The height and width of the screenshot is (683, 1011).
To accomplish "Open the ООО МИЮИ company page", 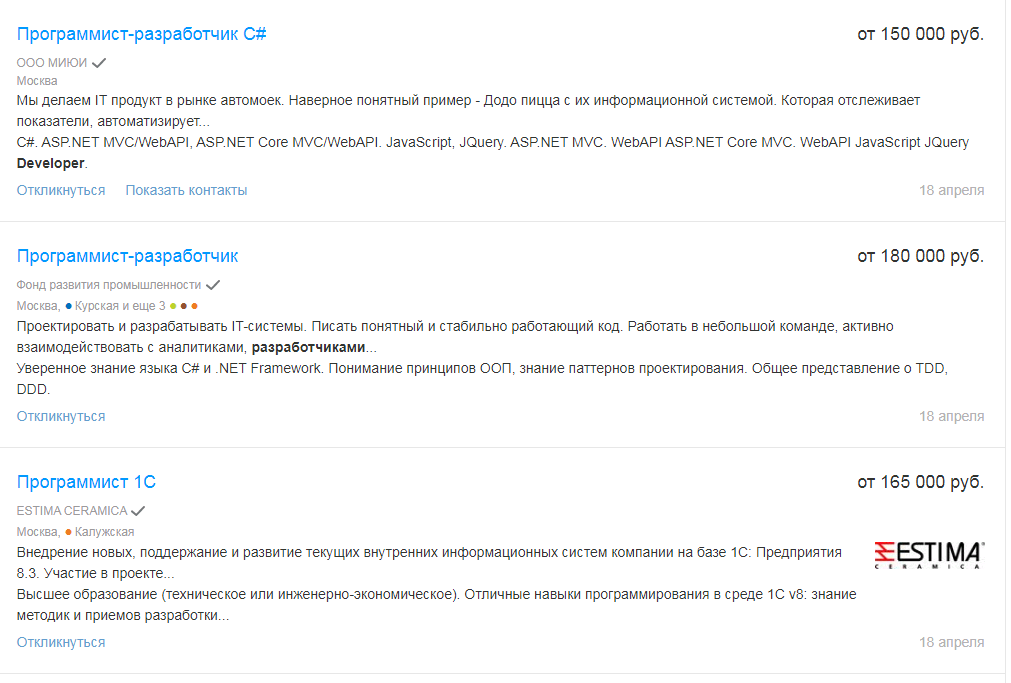I will [x=52, y=62].
